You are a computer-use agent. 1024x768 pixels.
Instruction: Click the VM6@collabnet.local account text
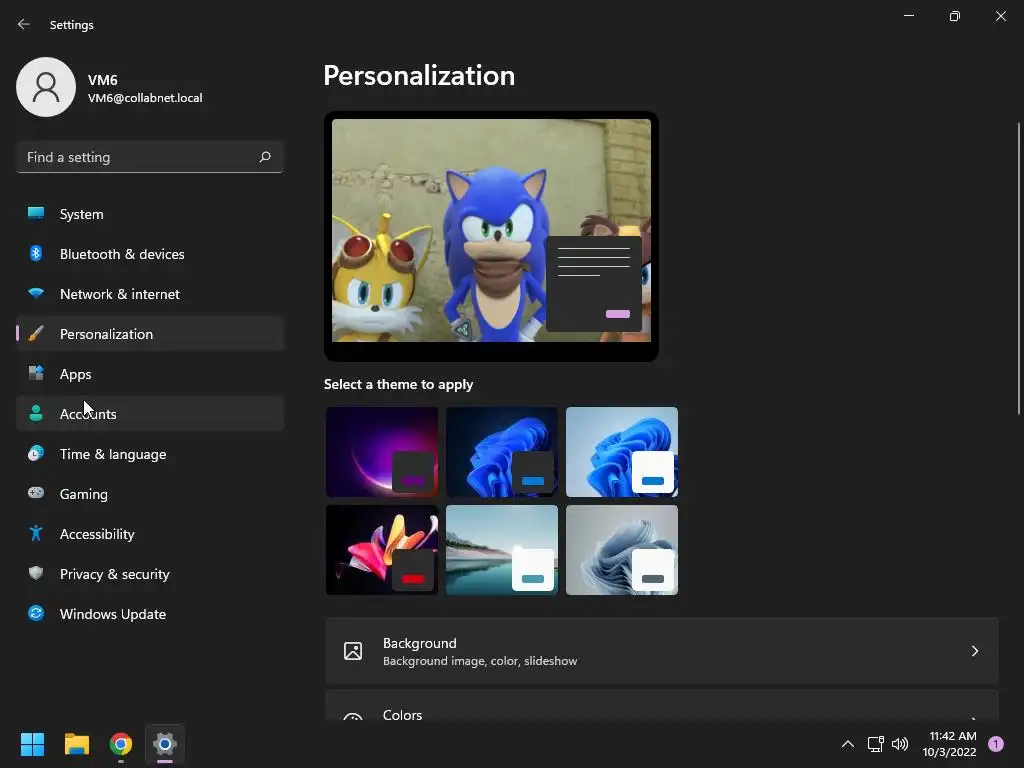coord(145,98)
